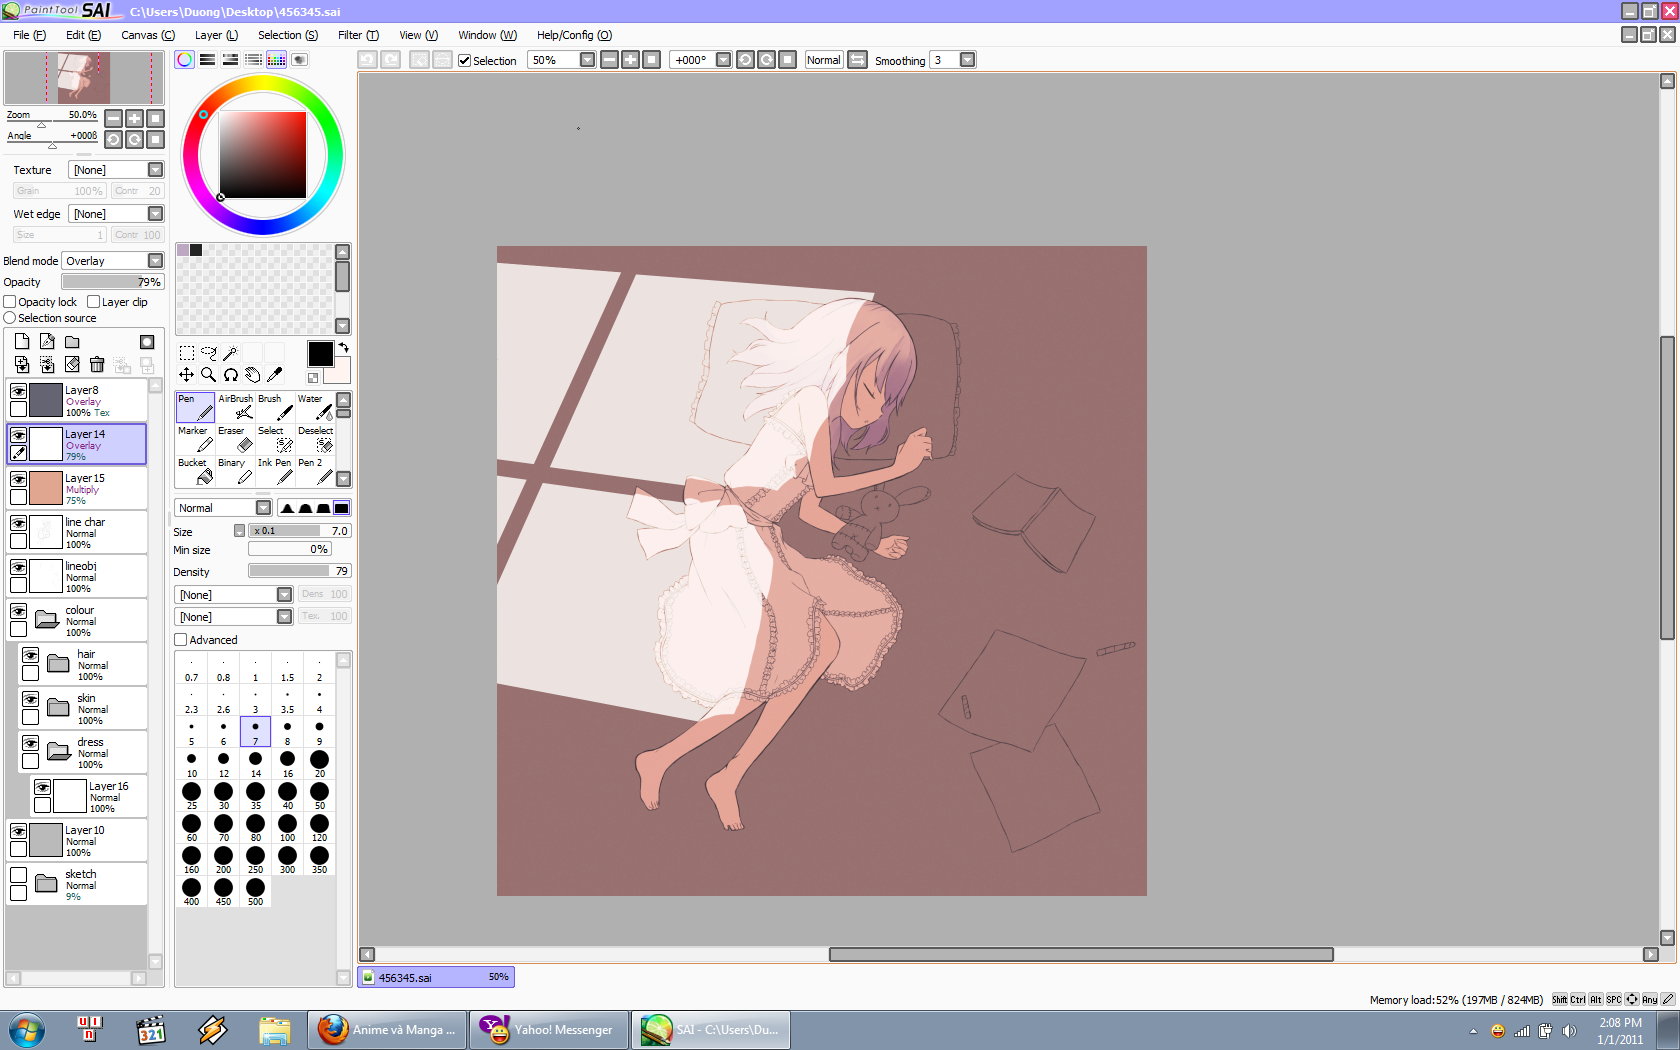Click the black foreground color swatch
The height and width of the screenshot is (1050, 1680).
tap(320, 354)
